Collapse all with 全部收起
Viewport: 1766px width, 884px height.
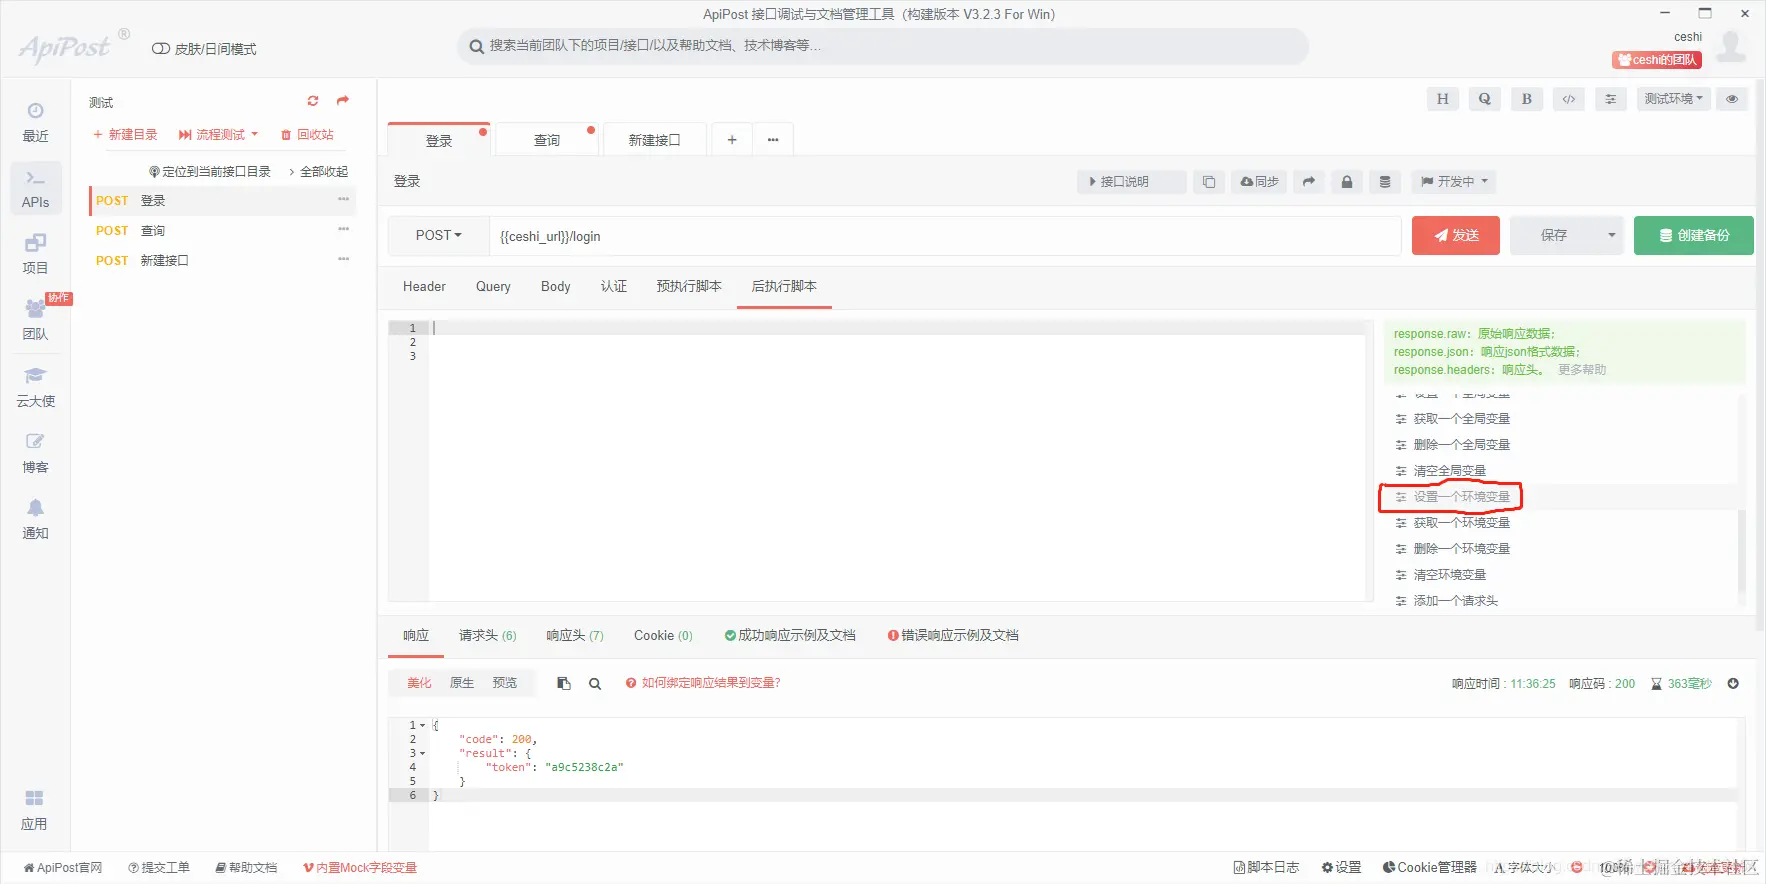coord(319,172)
